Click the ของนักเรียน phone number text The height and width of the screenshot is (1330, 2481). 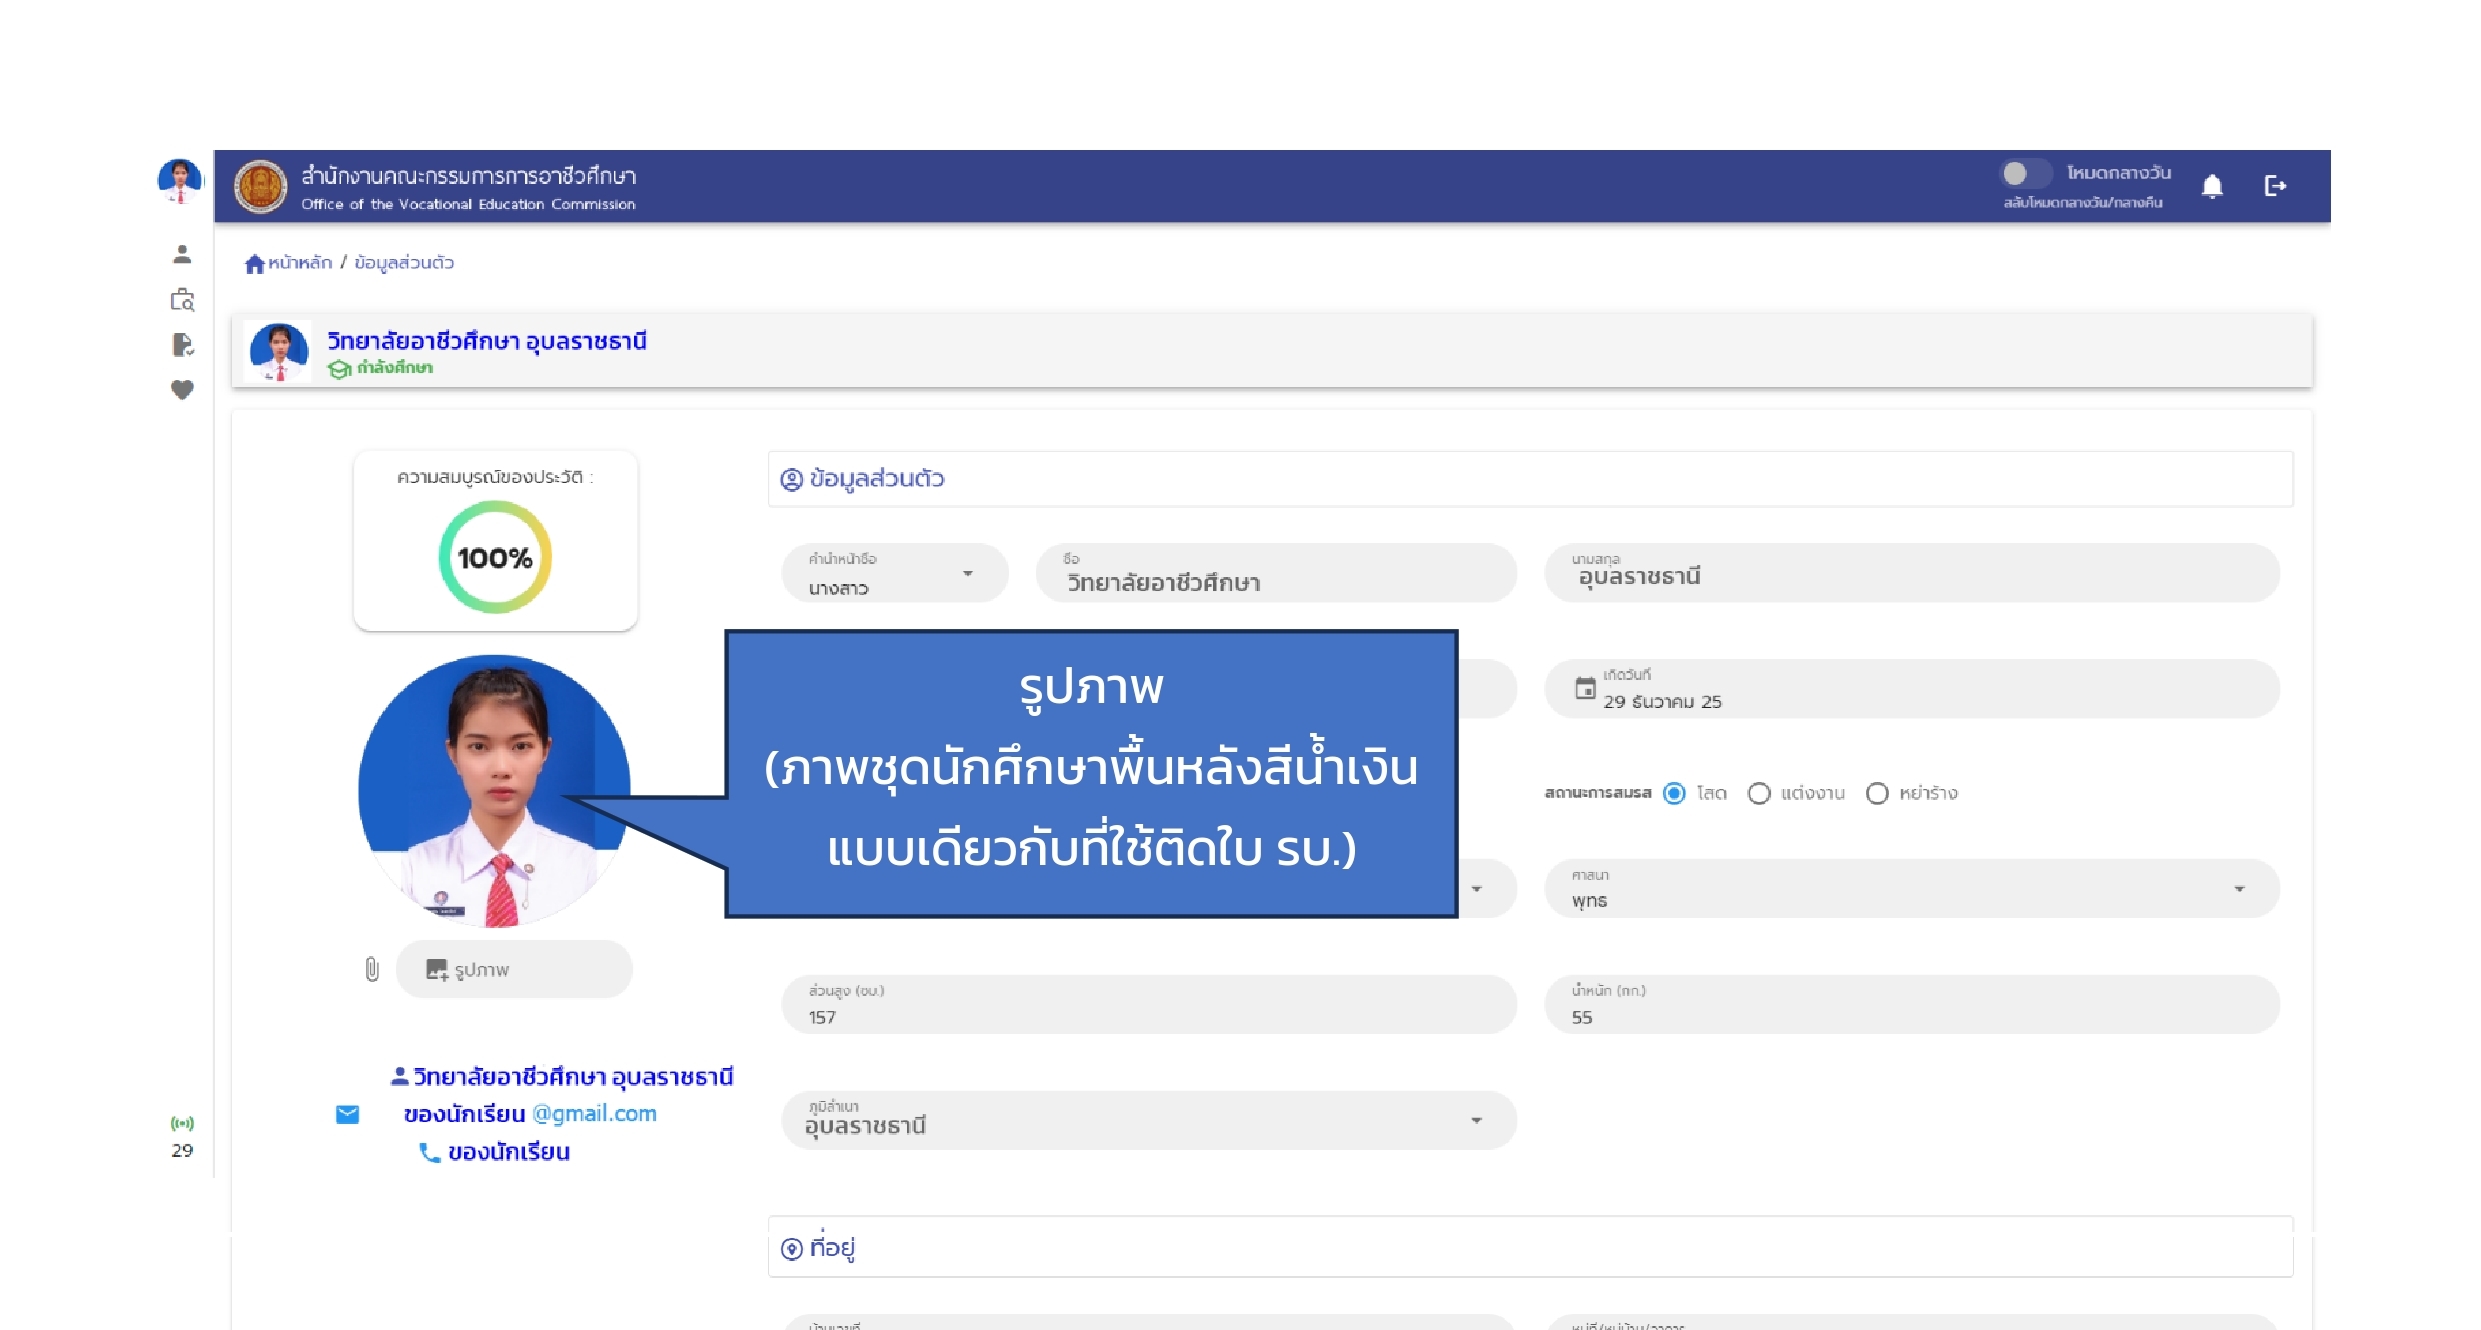coord(509,1152)
